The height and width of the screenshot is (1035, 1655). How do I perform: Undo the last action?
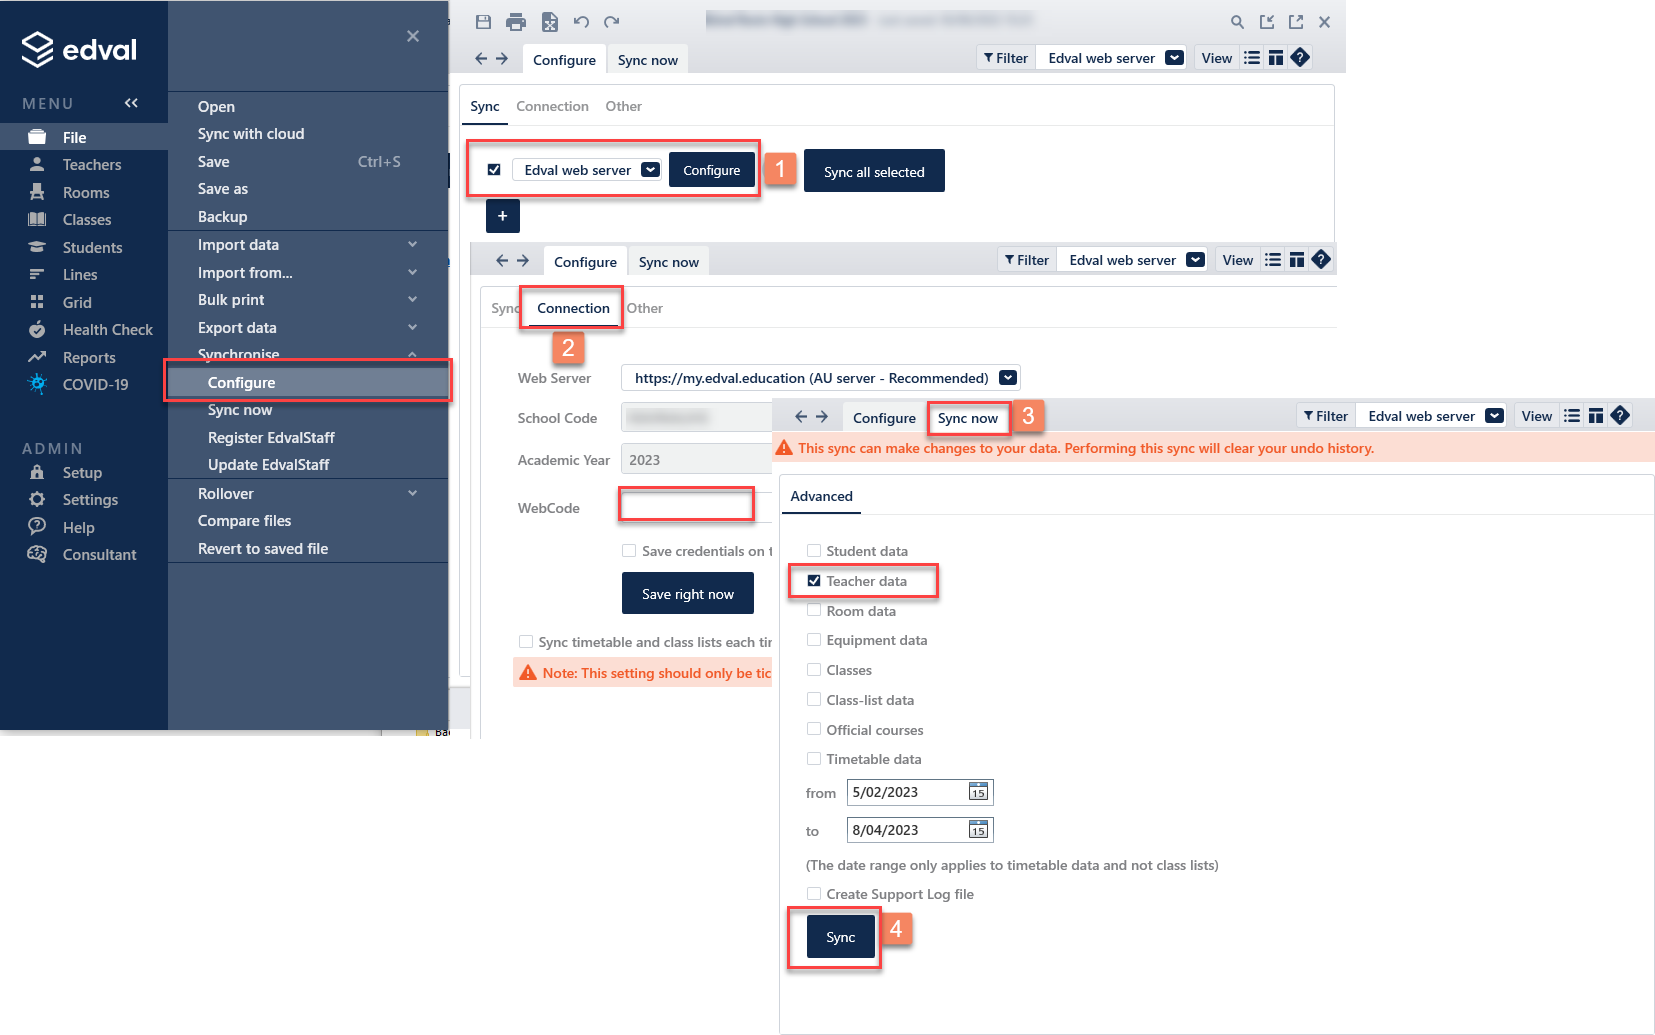coord(581,21)
